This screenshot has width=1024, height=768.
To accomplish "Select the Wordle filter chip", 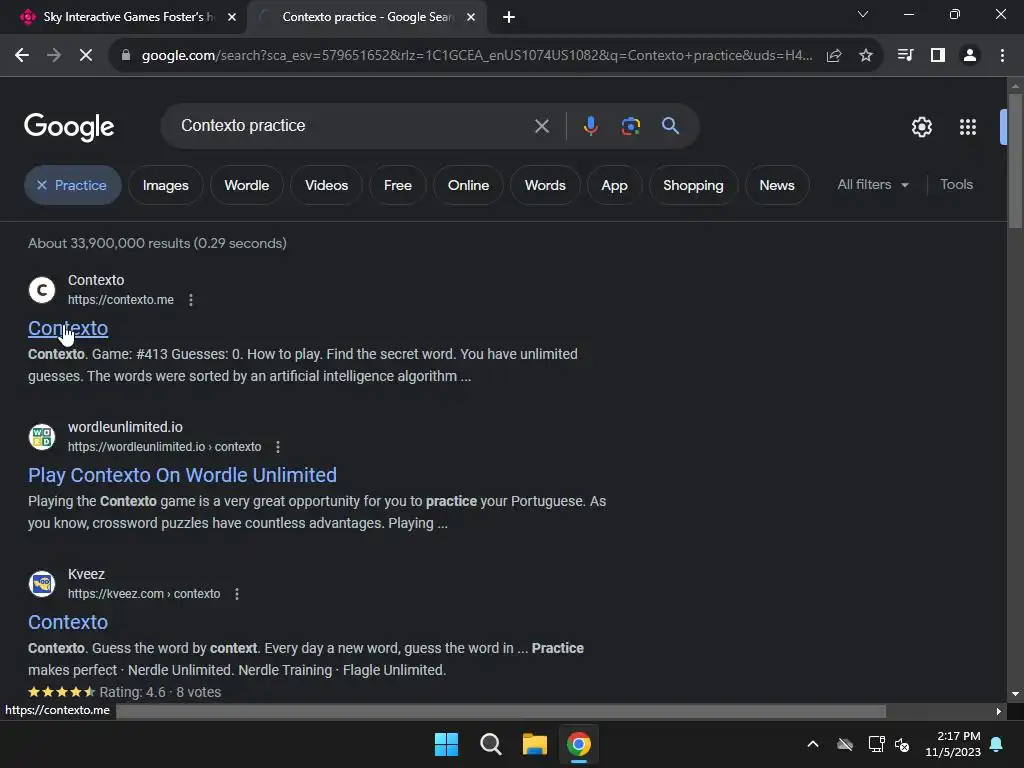I will [x=246, y=185].
